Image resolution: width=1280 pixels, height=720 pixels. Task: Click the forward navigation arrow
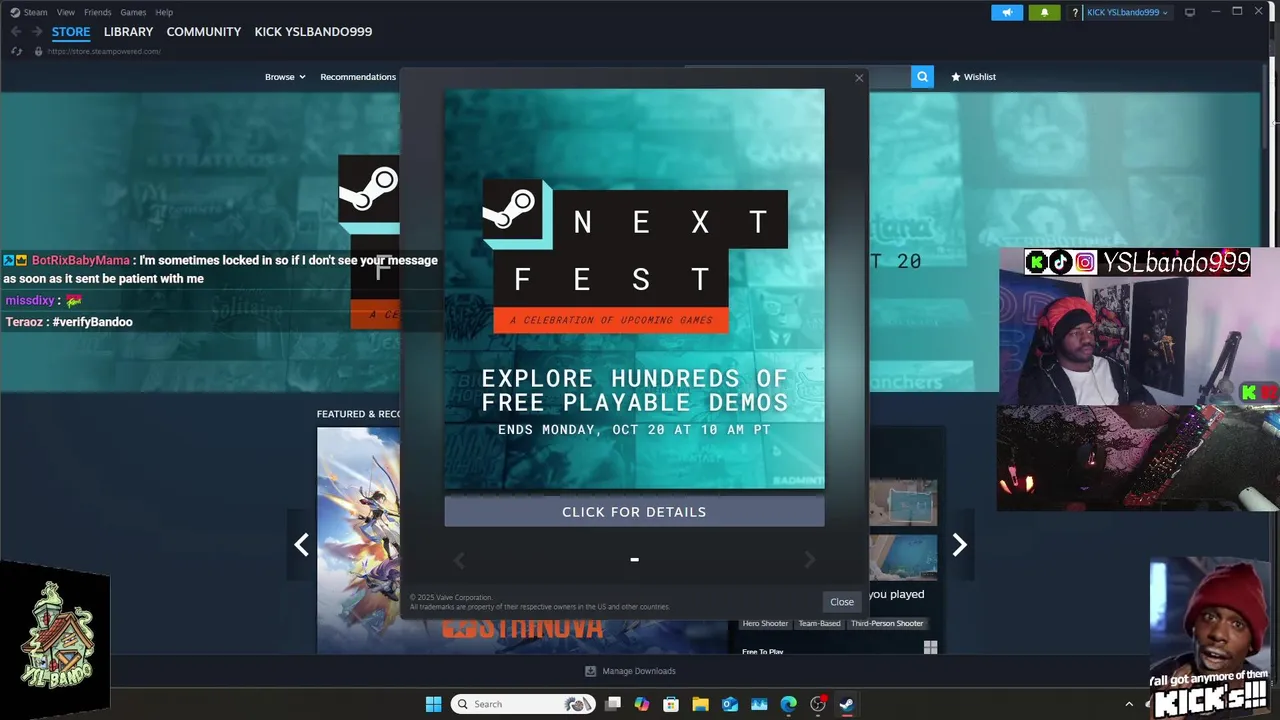[37, 32]
